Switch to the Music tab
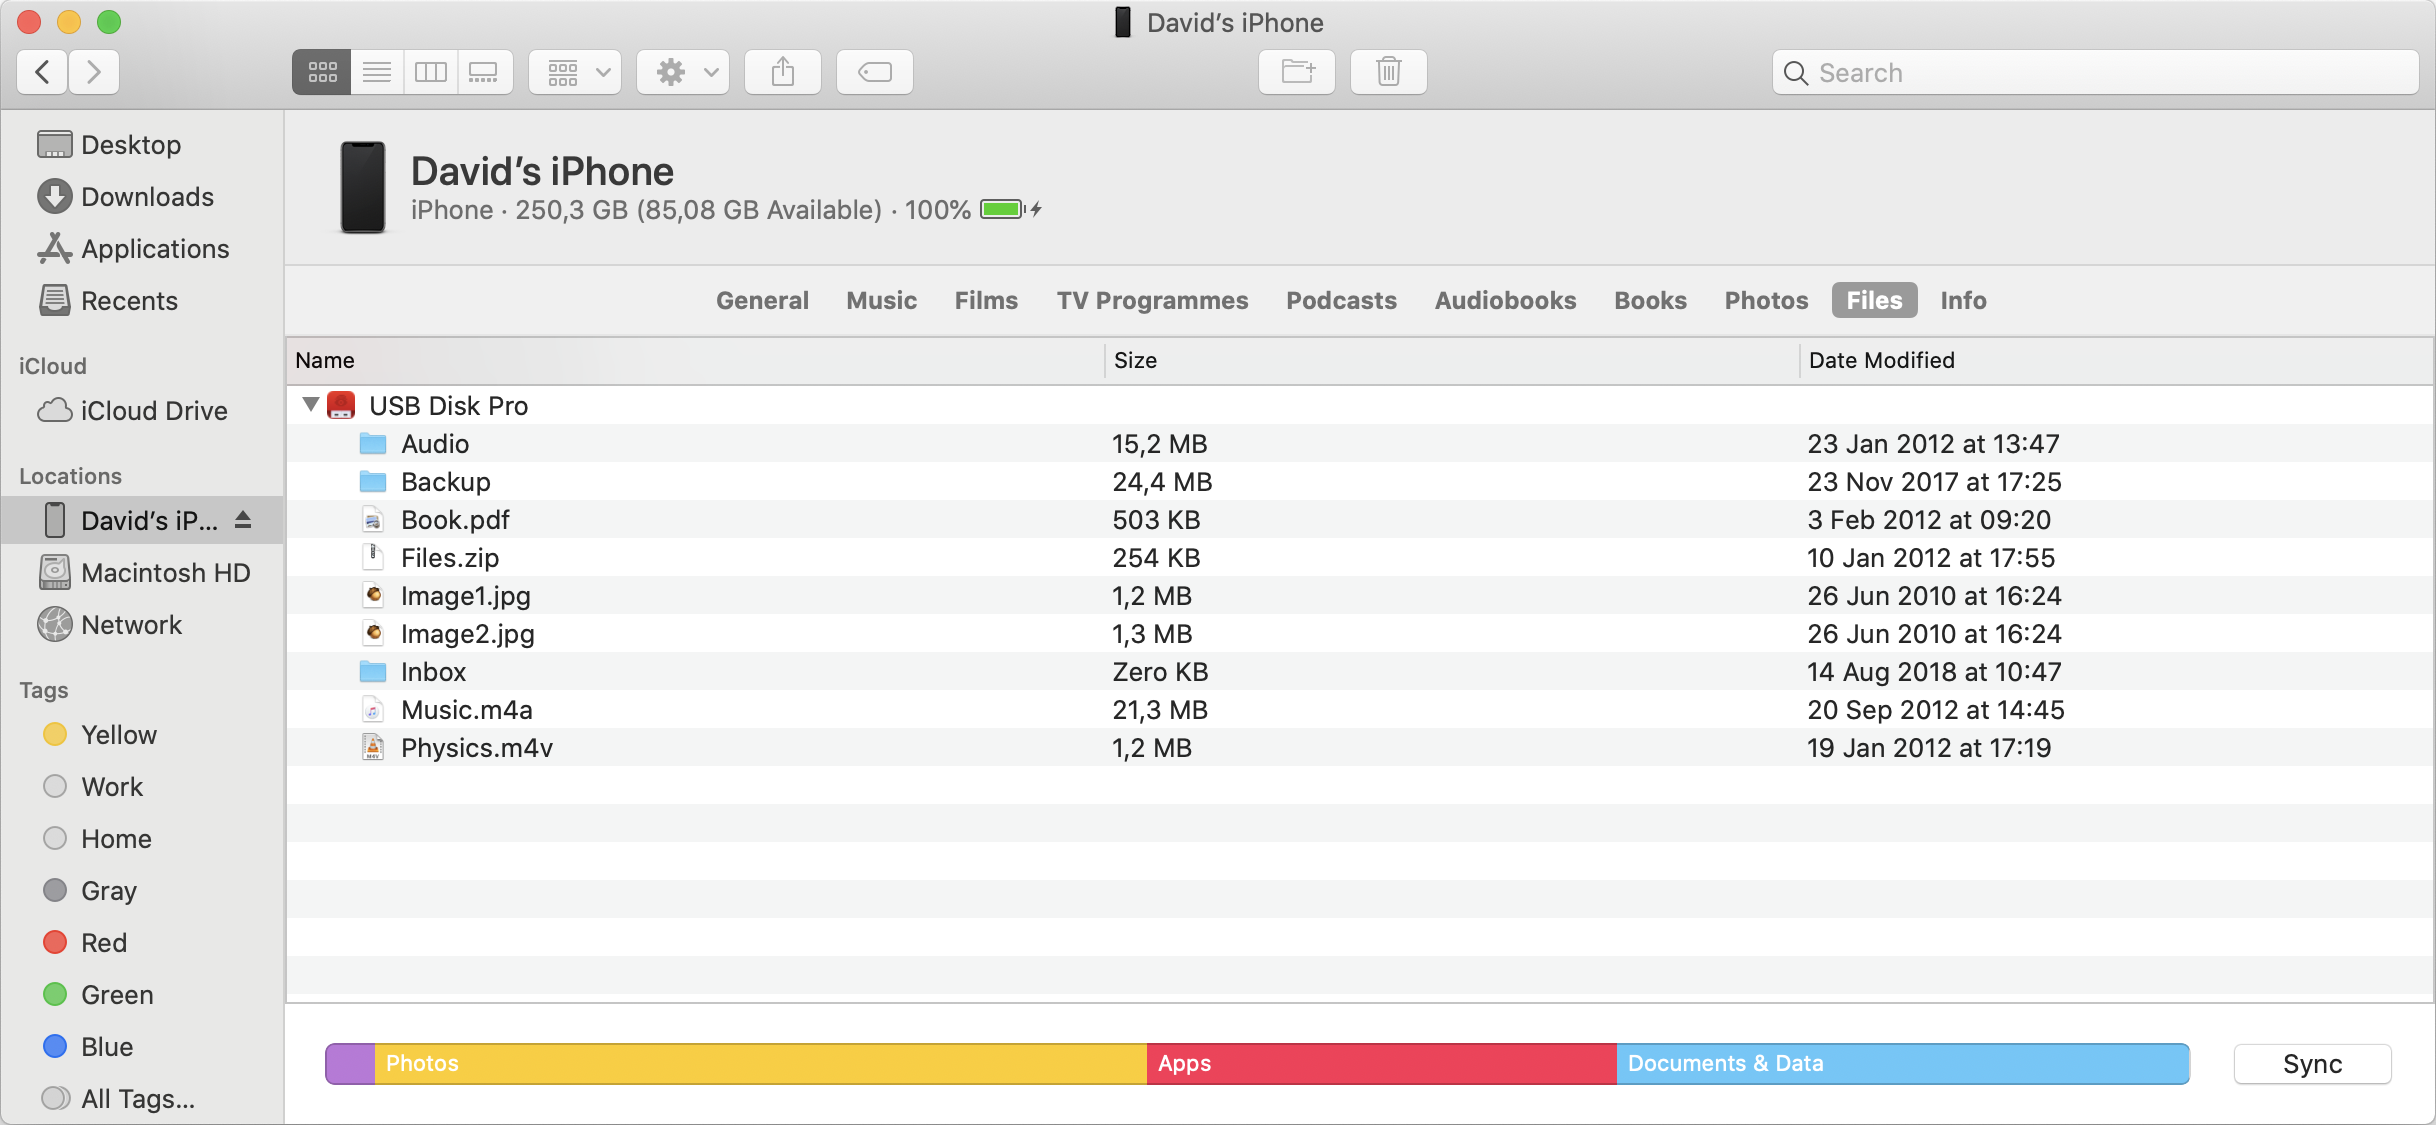The height and width of the screenshot is (1125, 2436). pyautogui.click(x=881, y=300)
